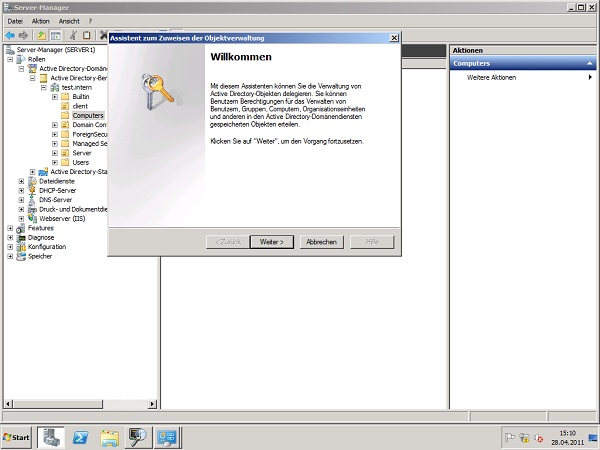600x450 pixels.
Task: Select the DHCP-Server role
Action: tap(57, 191)
